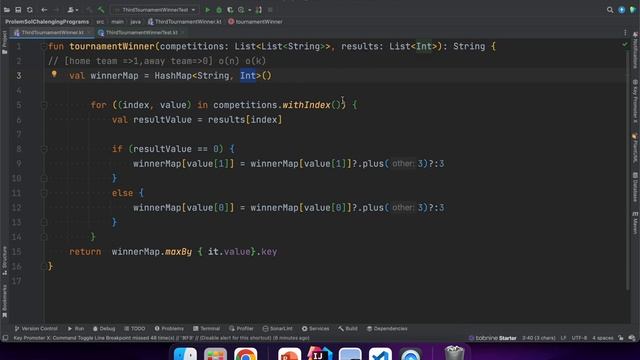Click the blue updates icon top right
The height and width of the screenshot is (360, 640).
621,10
